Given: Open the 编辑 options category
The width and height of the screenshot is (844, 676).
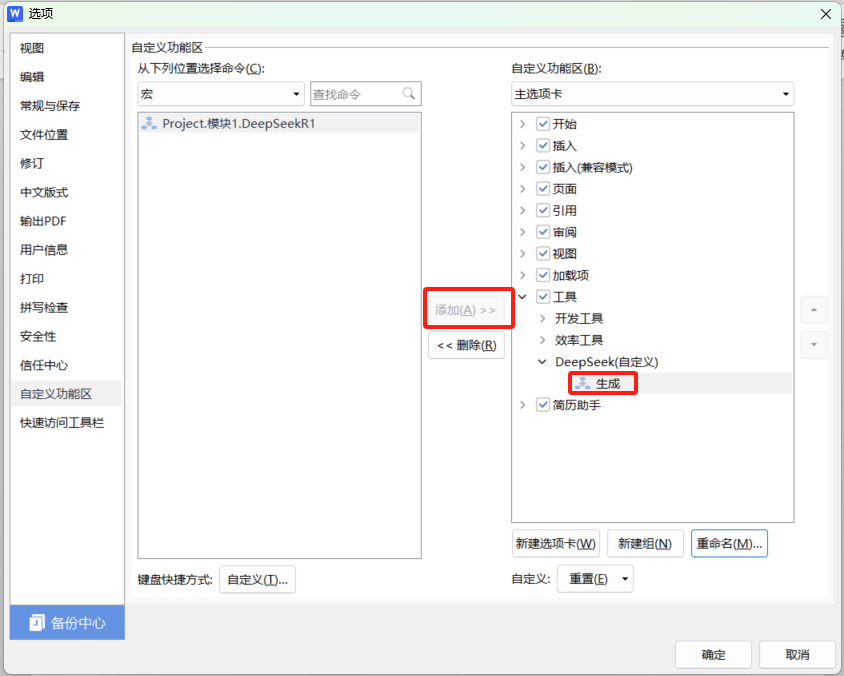Looking at the screenshot, I should [x=67, y=77].
